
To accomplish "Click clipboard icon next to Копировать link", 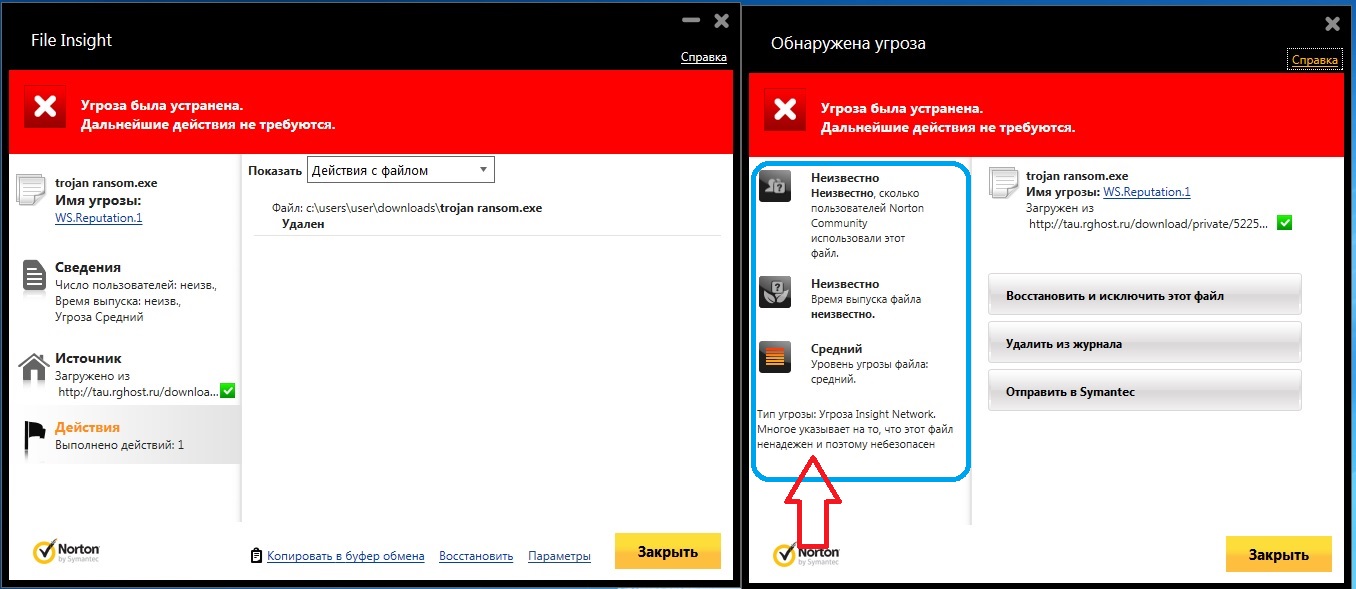I will click(256, 556).
